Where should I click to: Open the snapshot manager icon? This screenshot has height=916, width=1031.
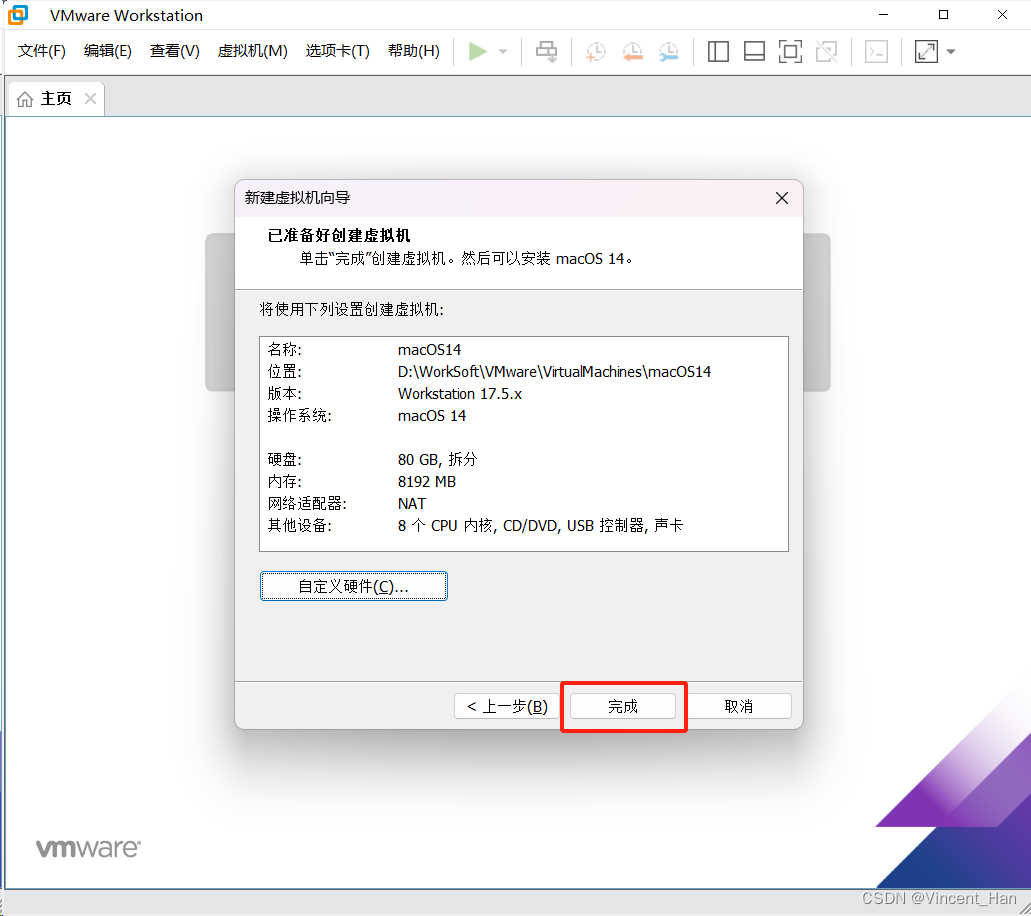pyautogui.click(x=669, y=51)
